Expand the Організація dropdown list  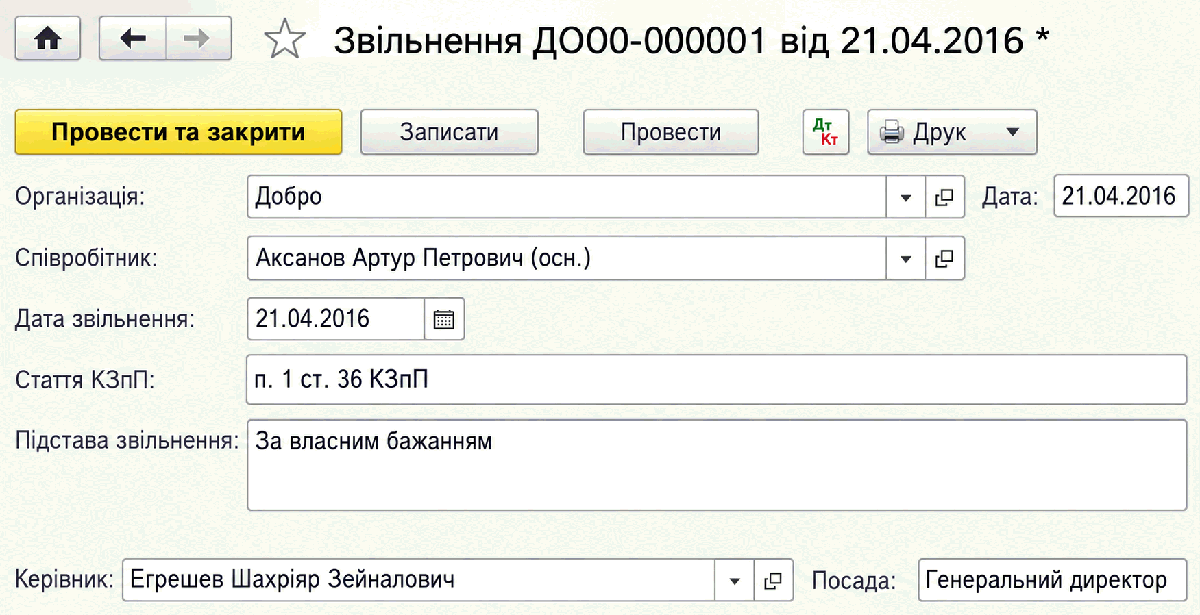pyautogui.click(x=906, y=198)
